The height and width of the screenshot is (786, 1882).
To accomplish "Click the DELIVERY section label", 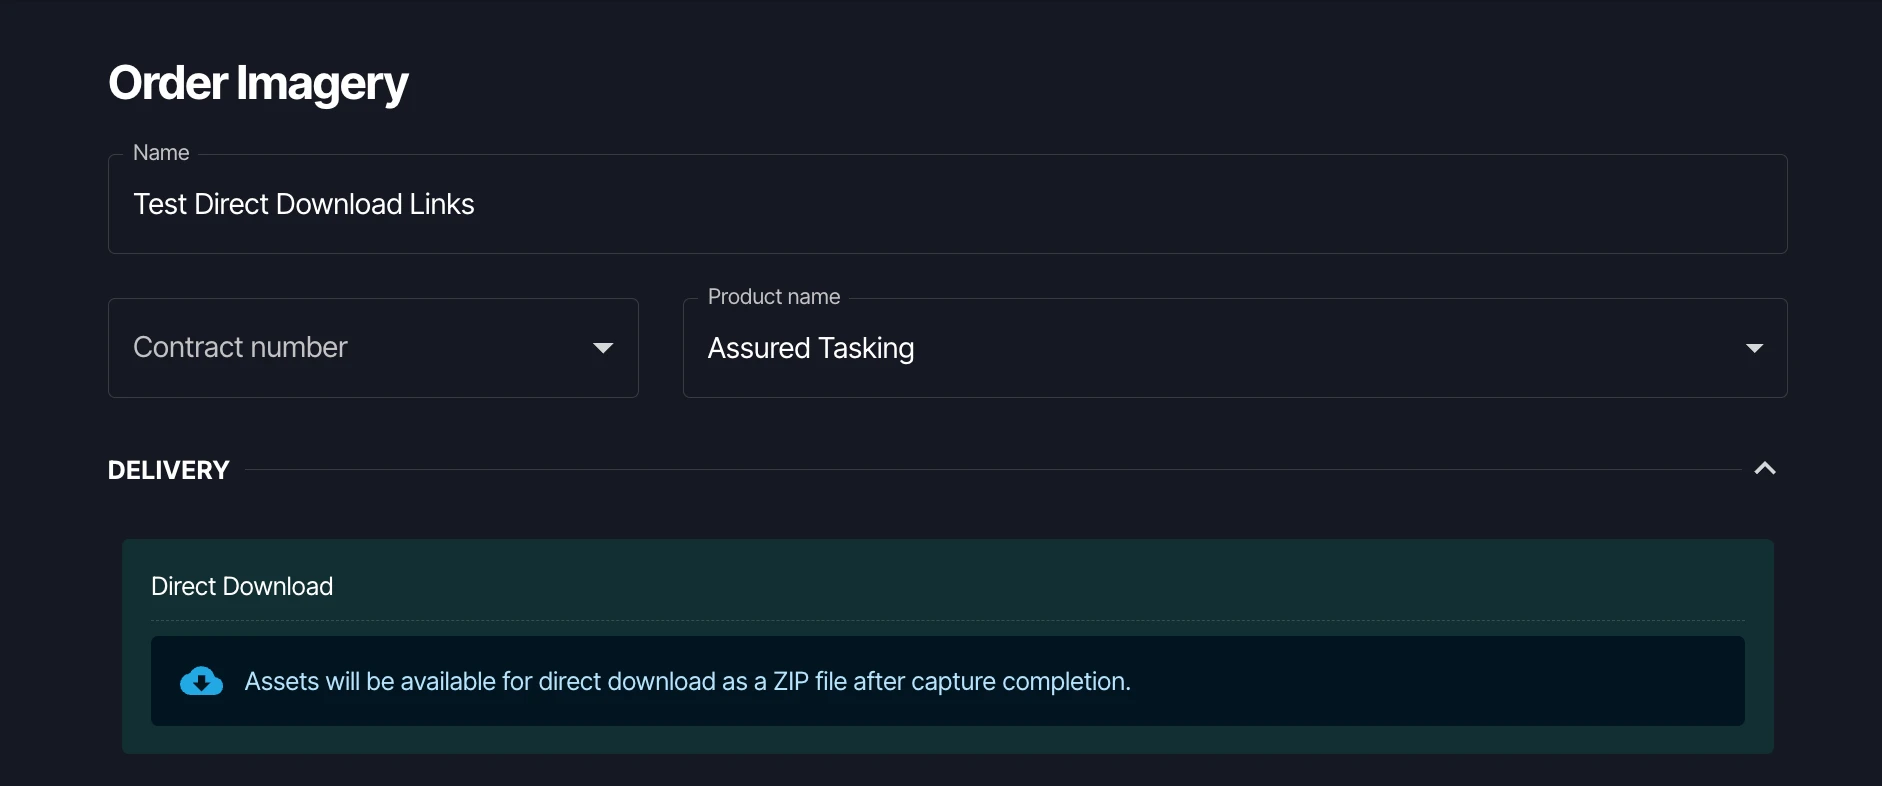I will pyautogui.click(x=169, y=470).
